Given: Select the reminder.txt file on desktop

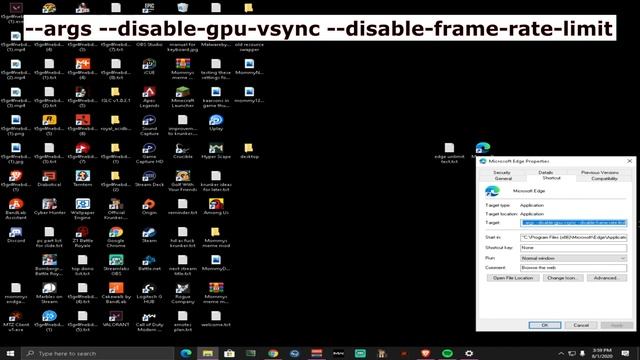Looking at the screenshot, I should tap(183, 207).
